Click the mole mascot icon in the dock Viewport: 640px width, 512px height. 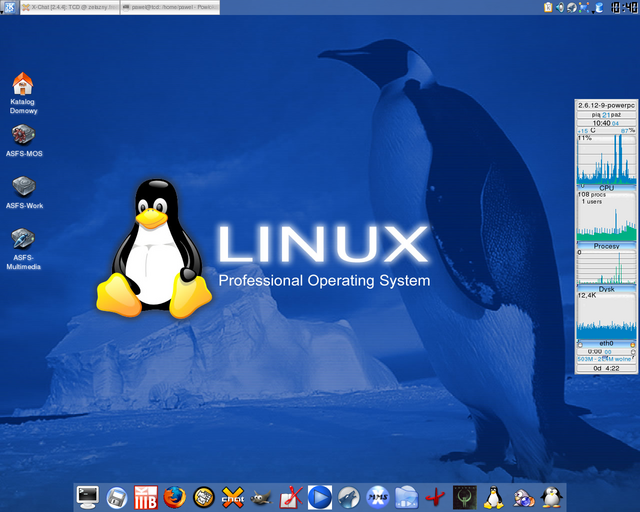(524, 498)
